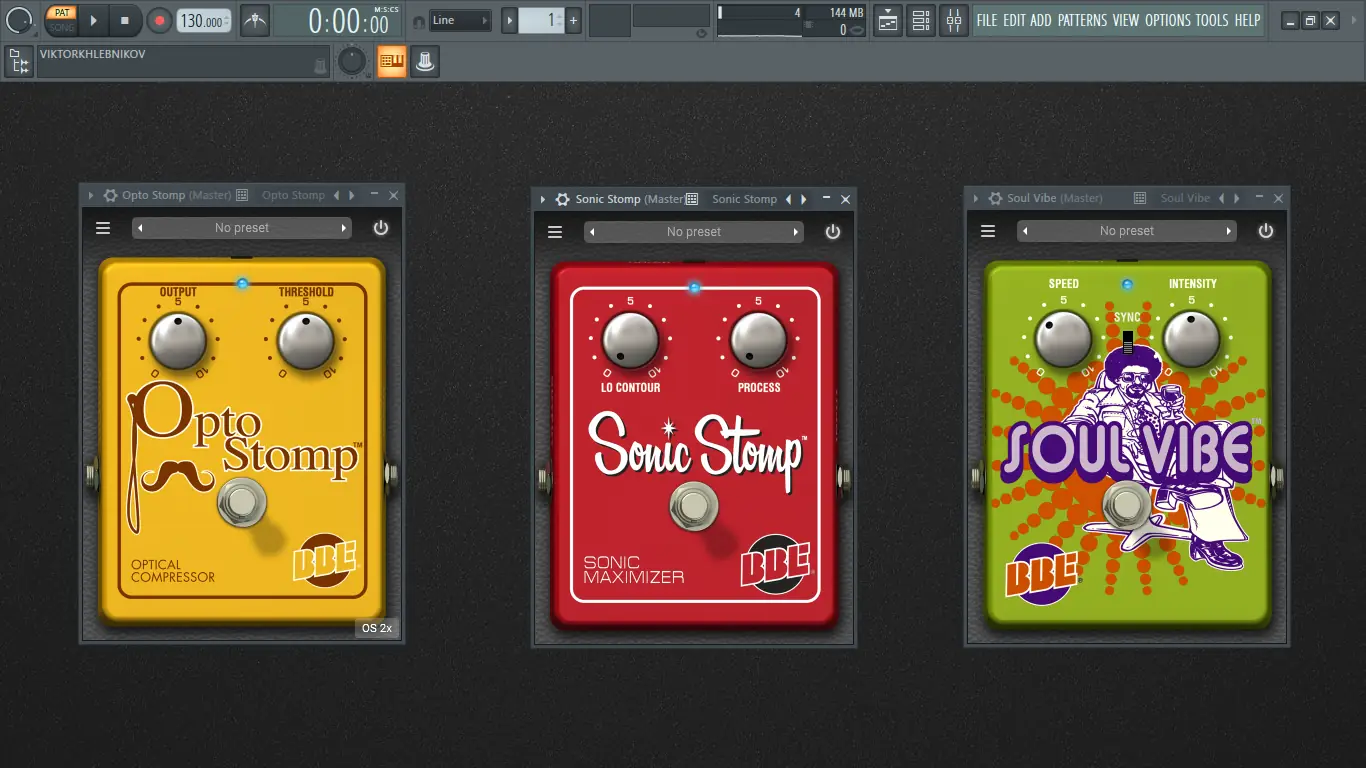Image resolution: width=1366 pixels, height=768 pixels.
Task: Open the EDIT menu
Action: [1014, 20]
